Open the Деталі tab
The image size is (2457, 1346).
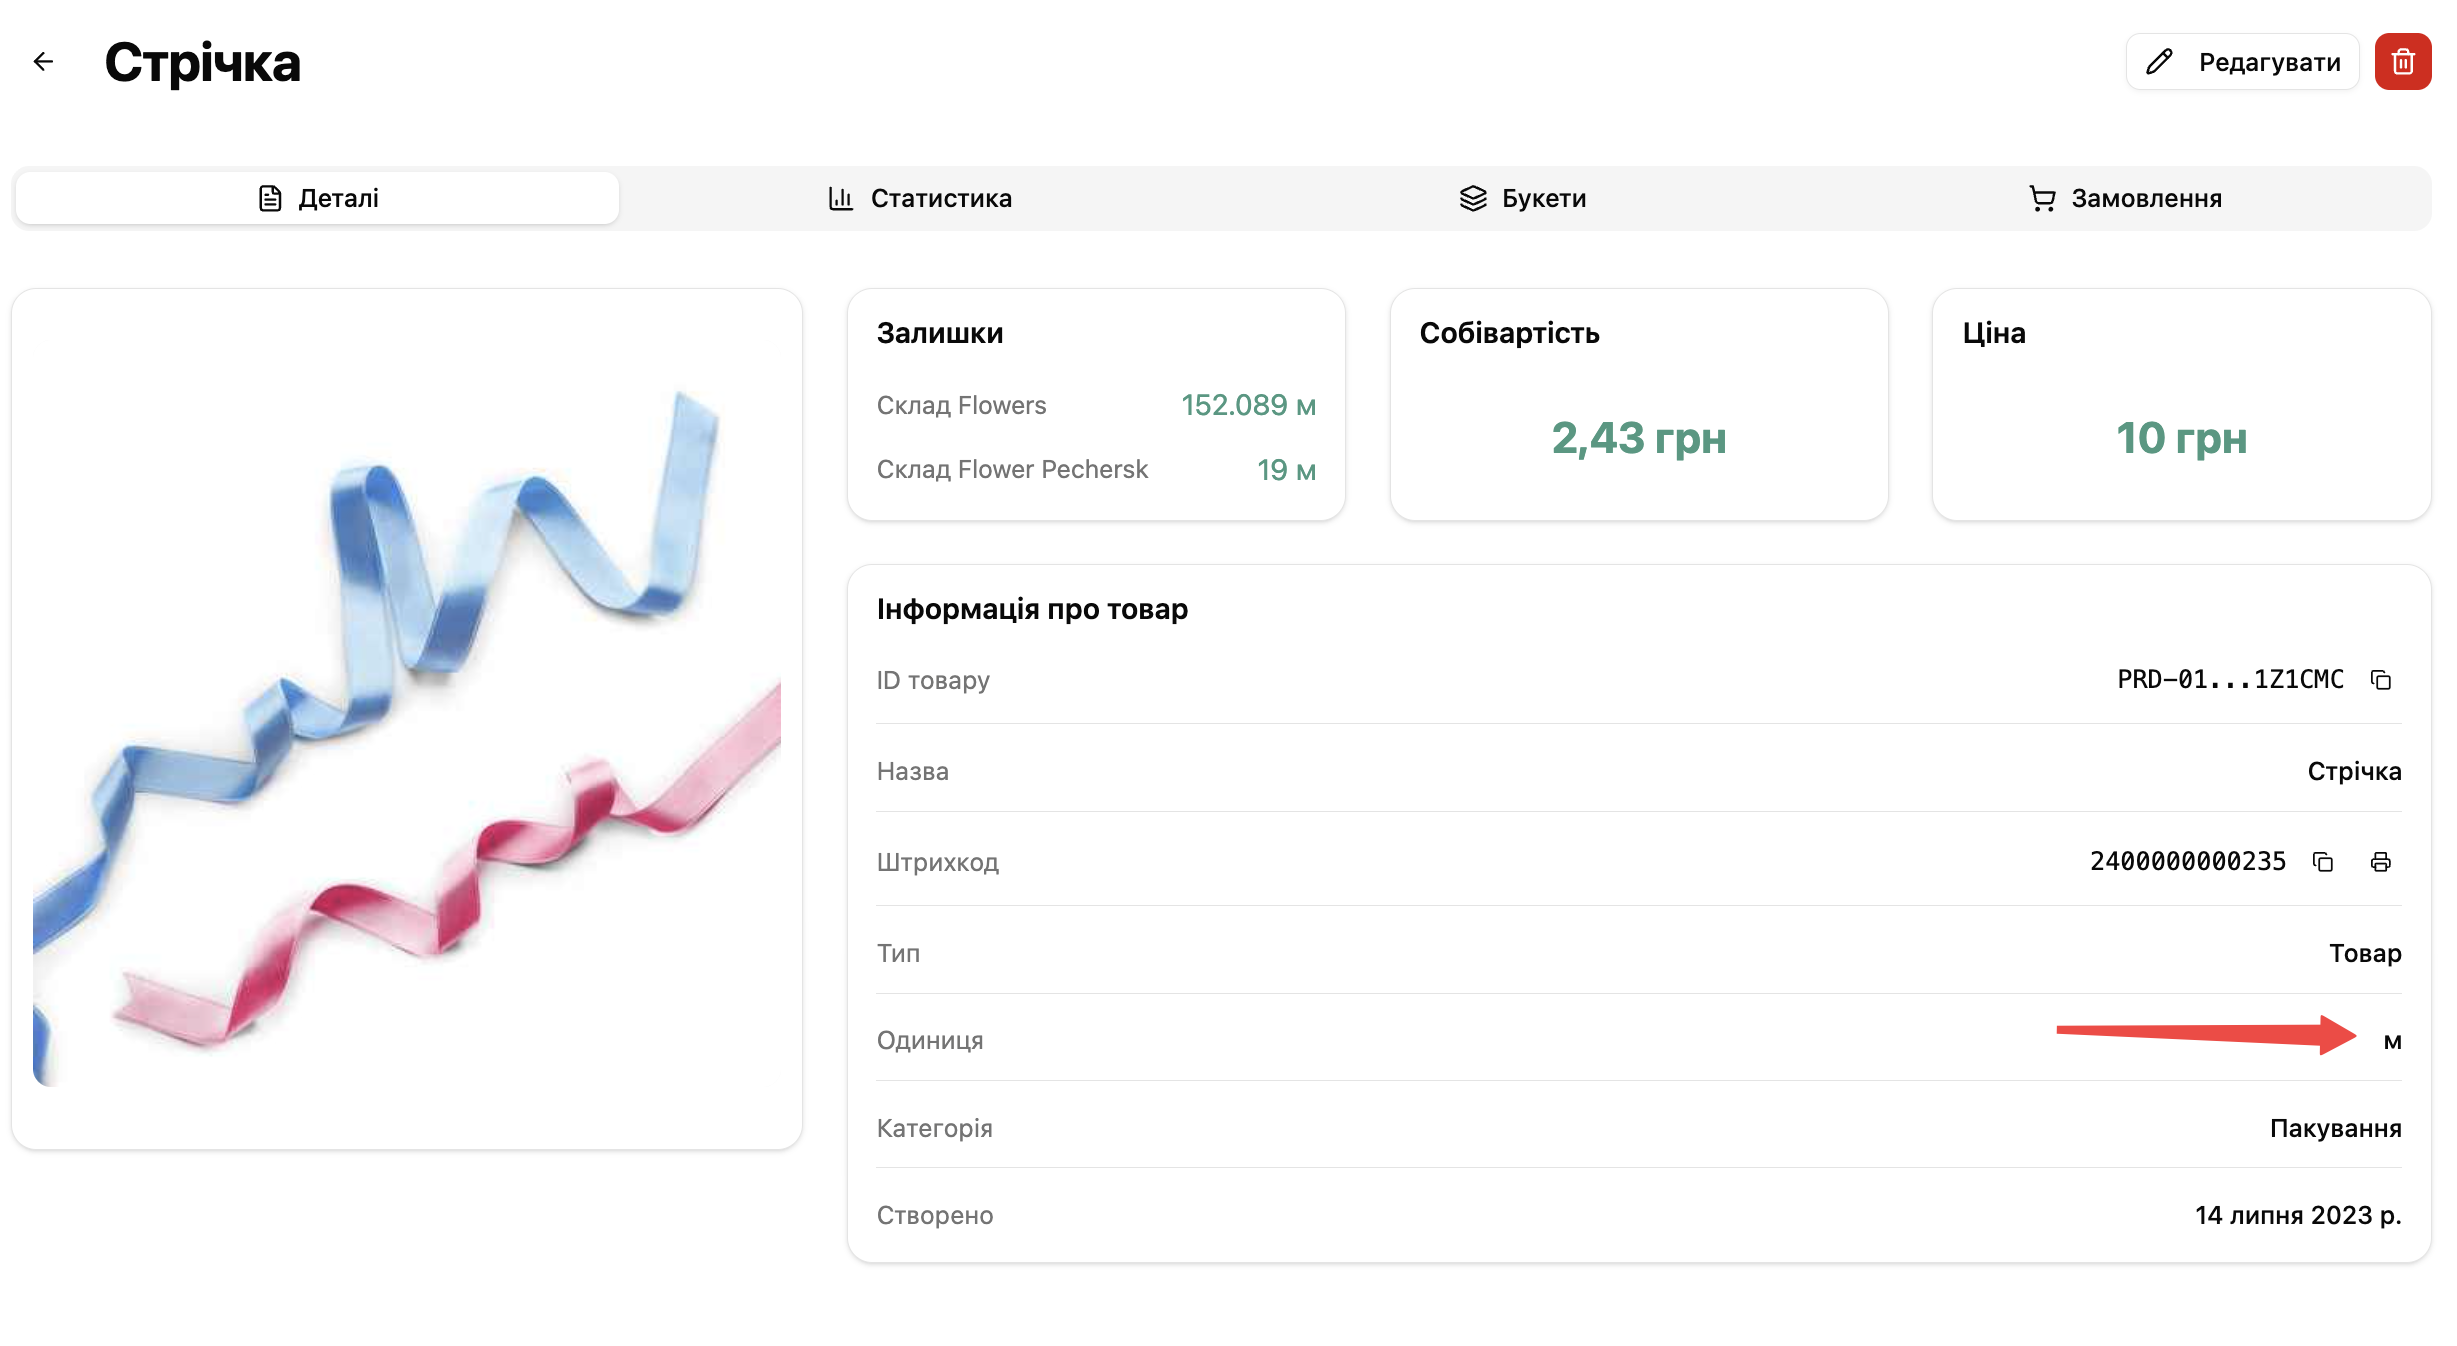(318, 198)
